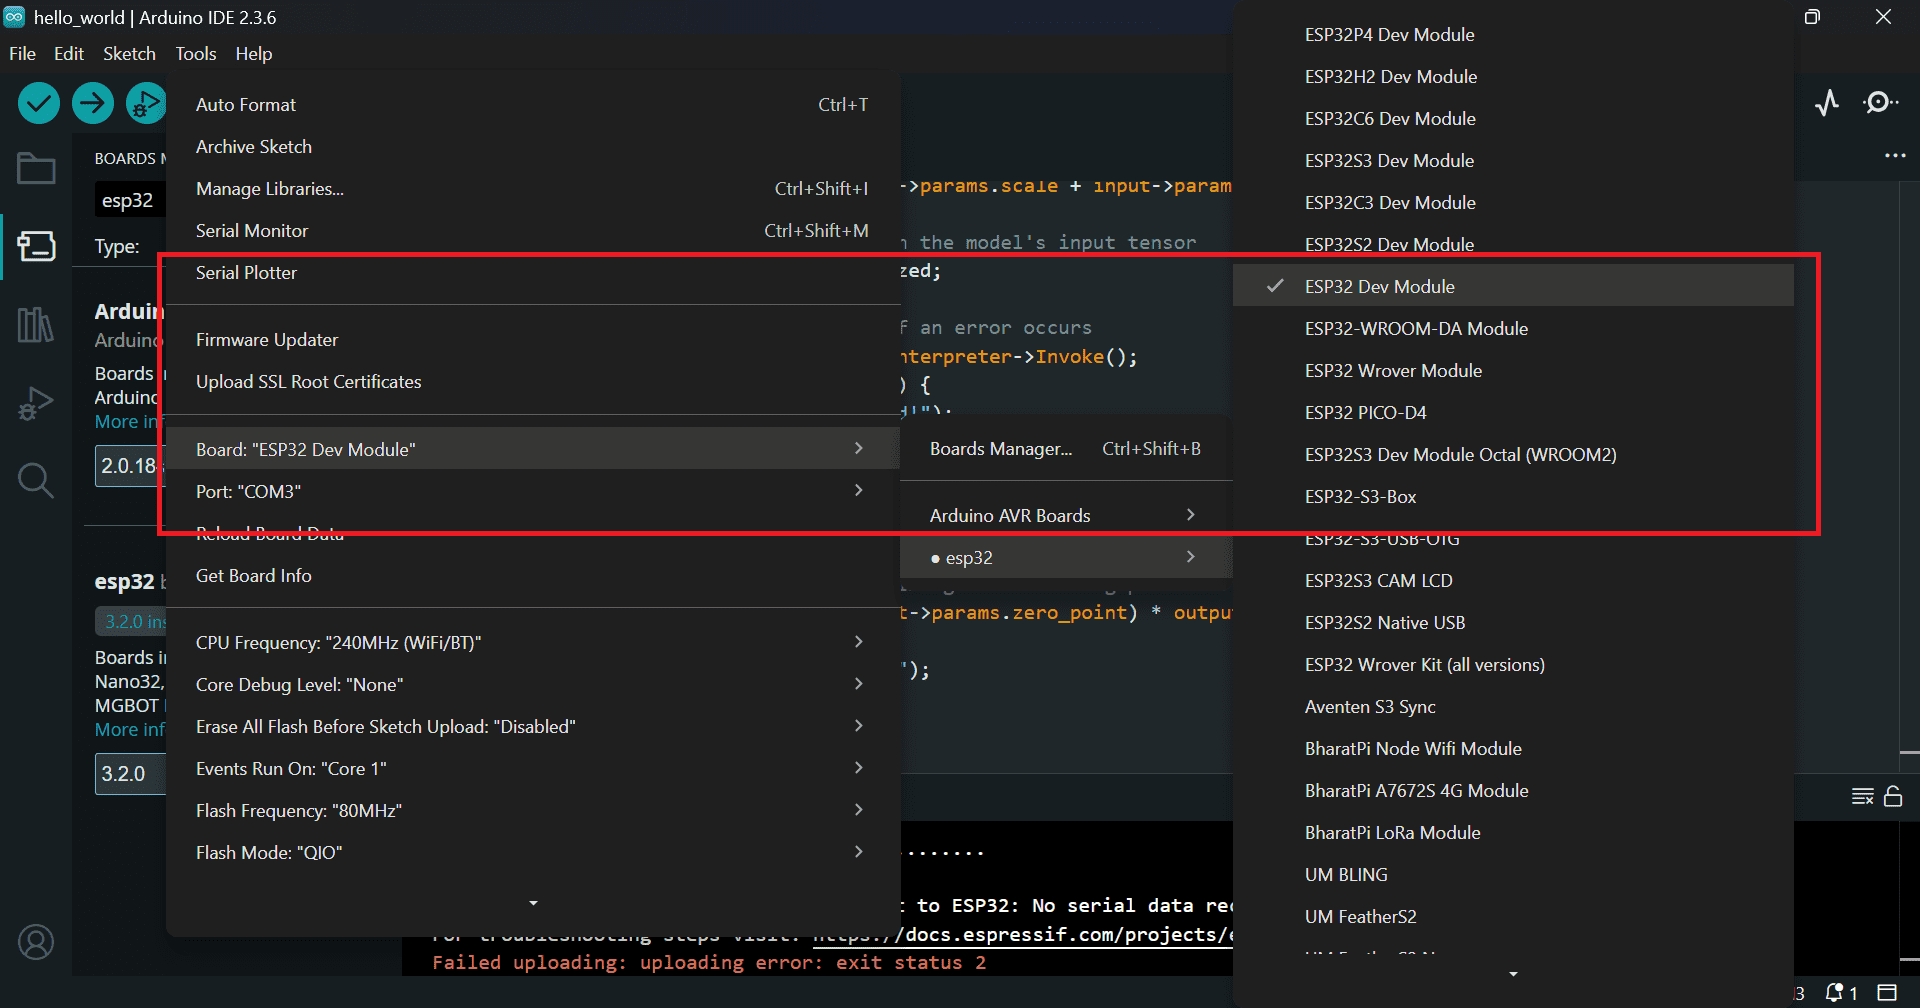Expand the Board: ESP32 Dev Module submenu
Viewport: 1920px width, 1008px height.
coord(533,449)
